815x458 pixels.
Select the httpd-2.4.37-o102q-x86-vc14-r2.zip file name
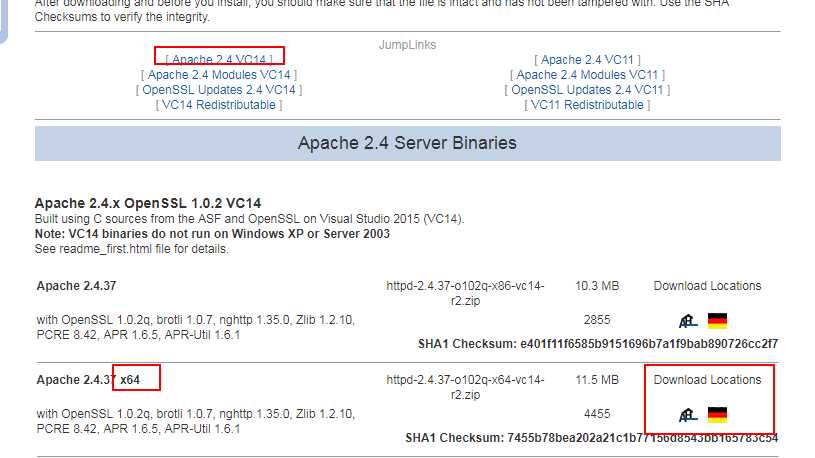(465, 293)
